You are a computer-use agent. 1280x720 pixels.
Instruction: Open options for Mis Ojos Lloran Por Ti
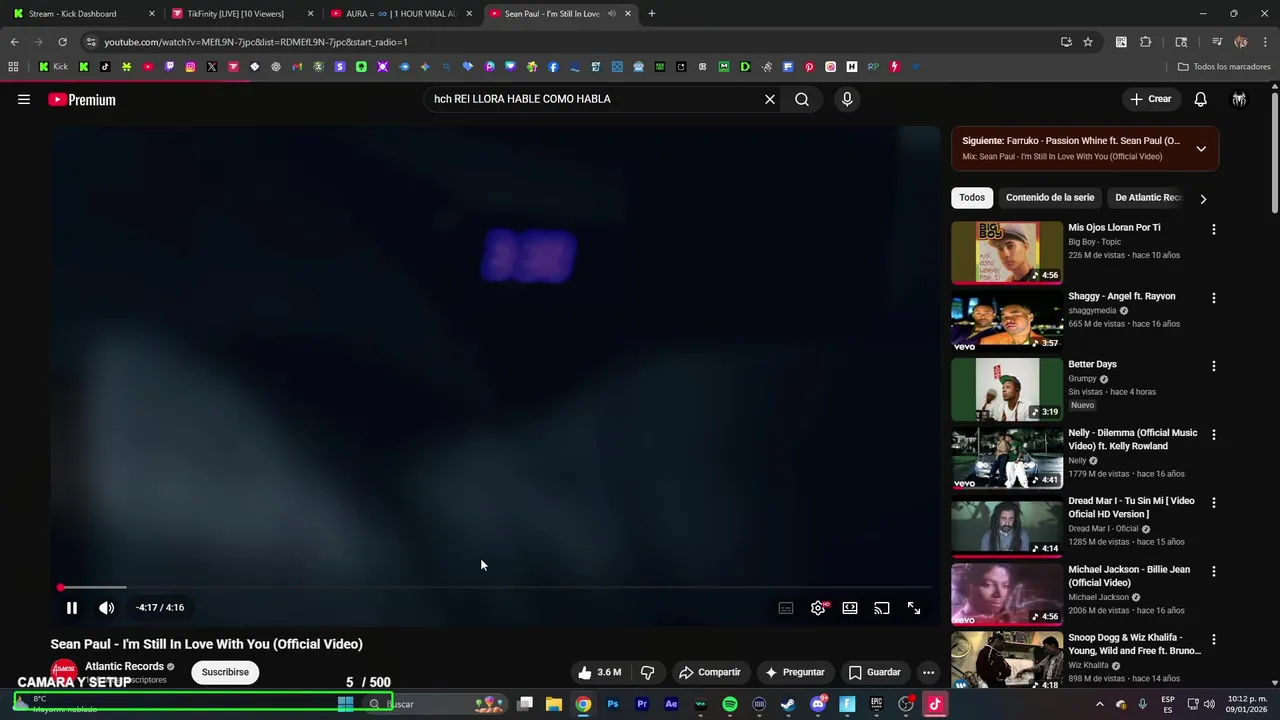click(x=1214, y=230)
